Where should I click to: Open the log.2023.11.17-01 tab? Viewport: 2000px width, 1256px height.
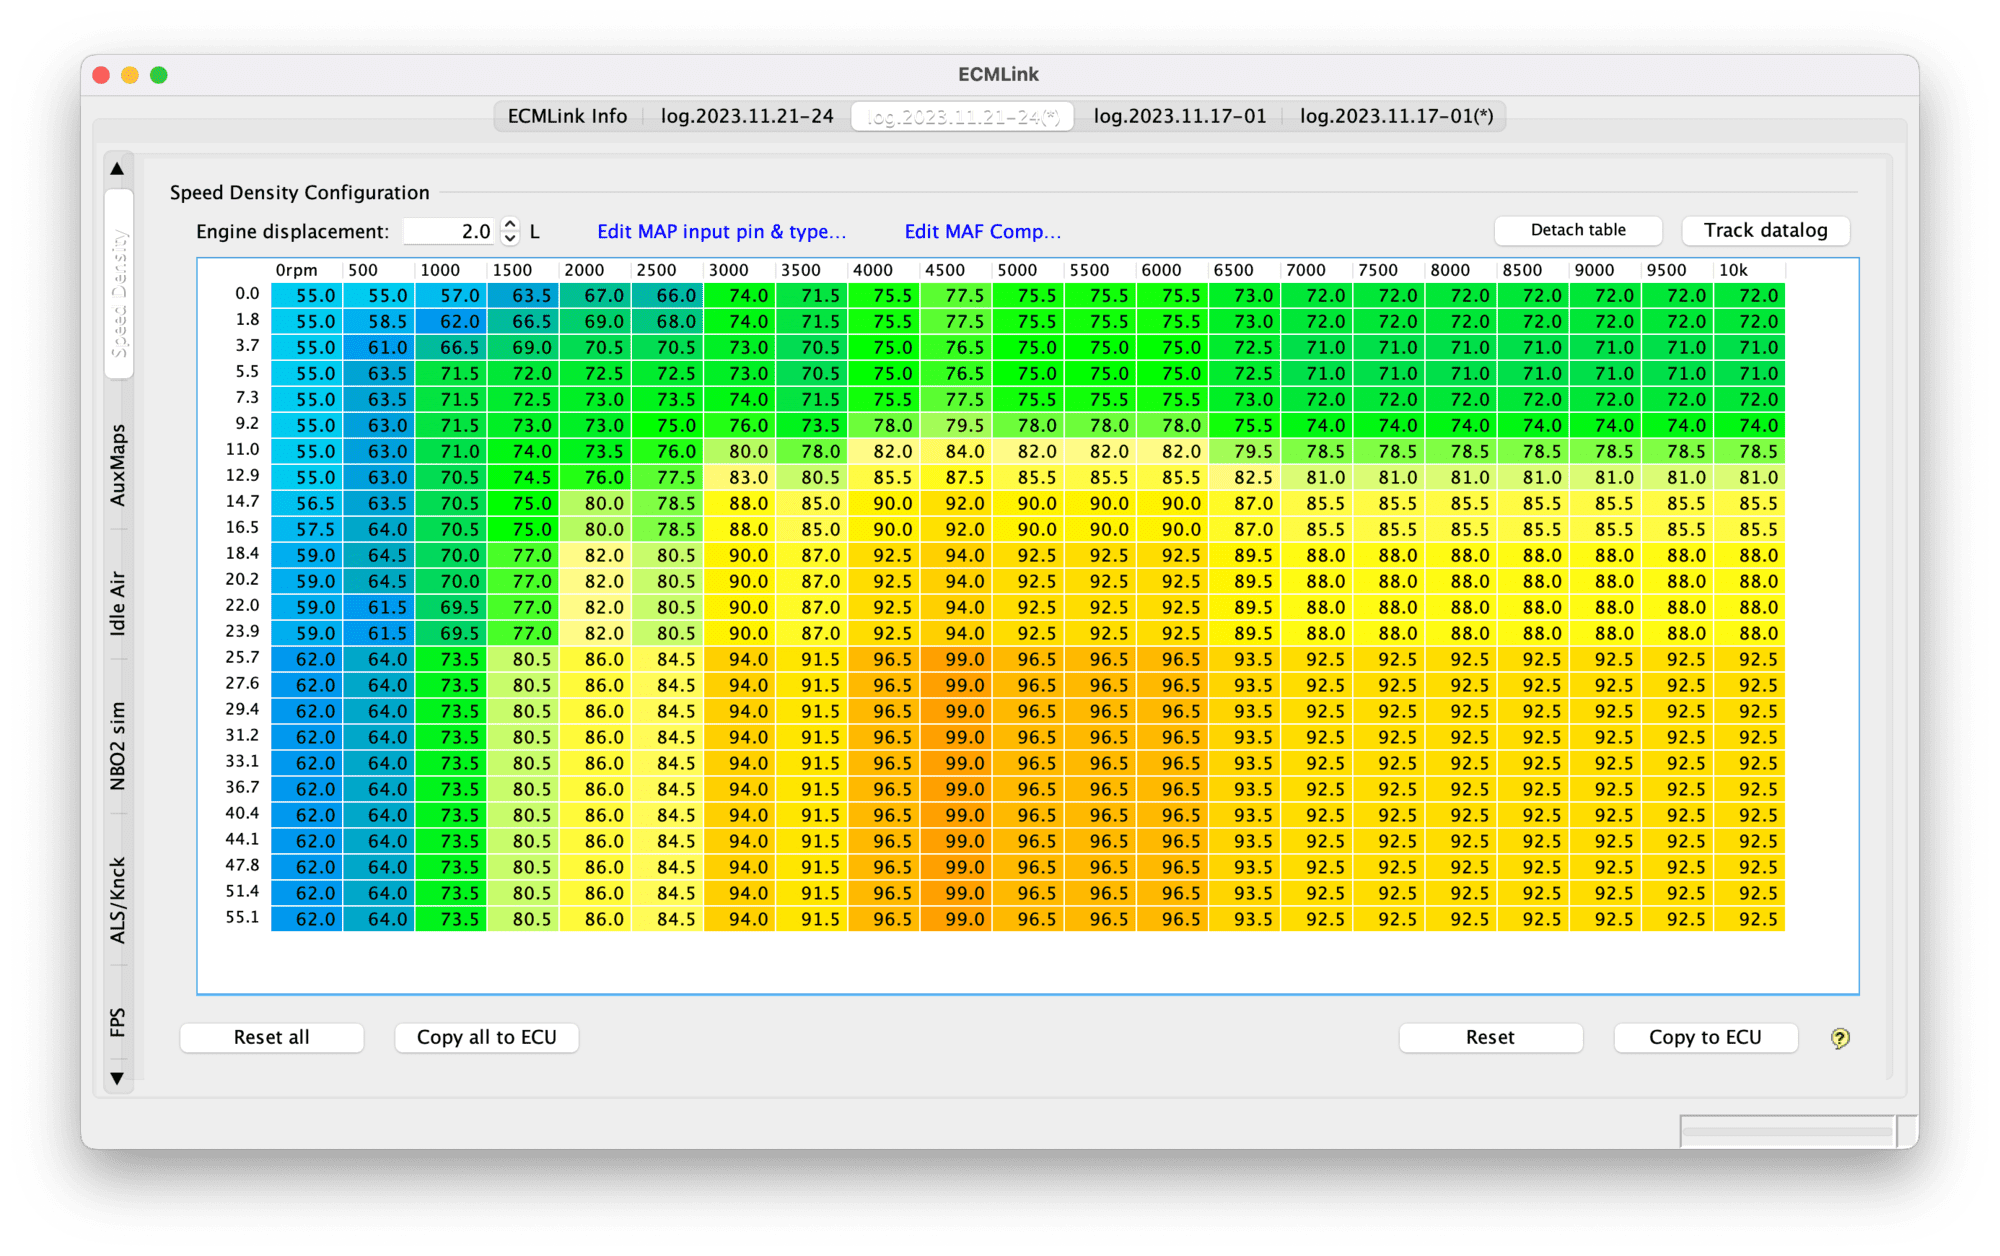(x=1179, y=116)
